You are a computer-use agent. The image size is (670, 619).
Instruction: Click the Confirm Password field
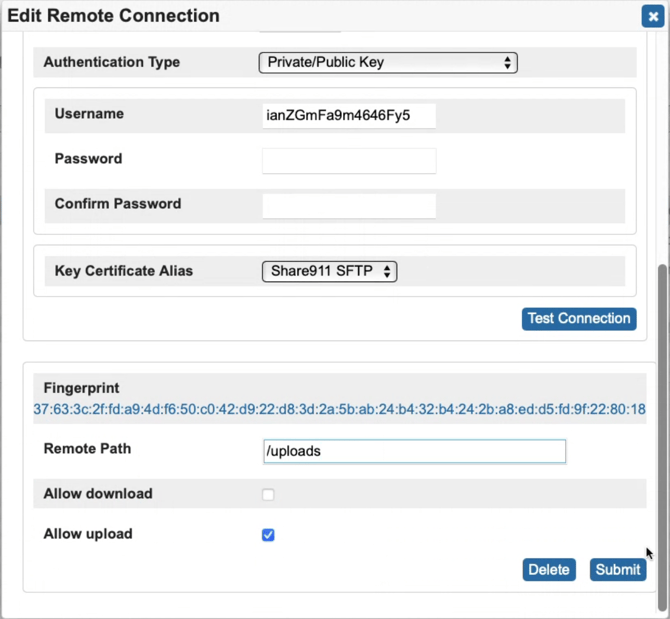349,205
